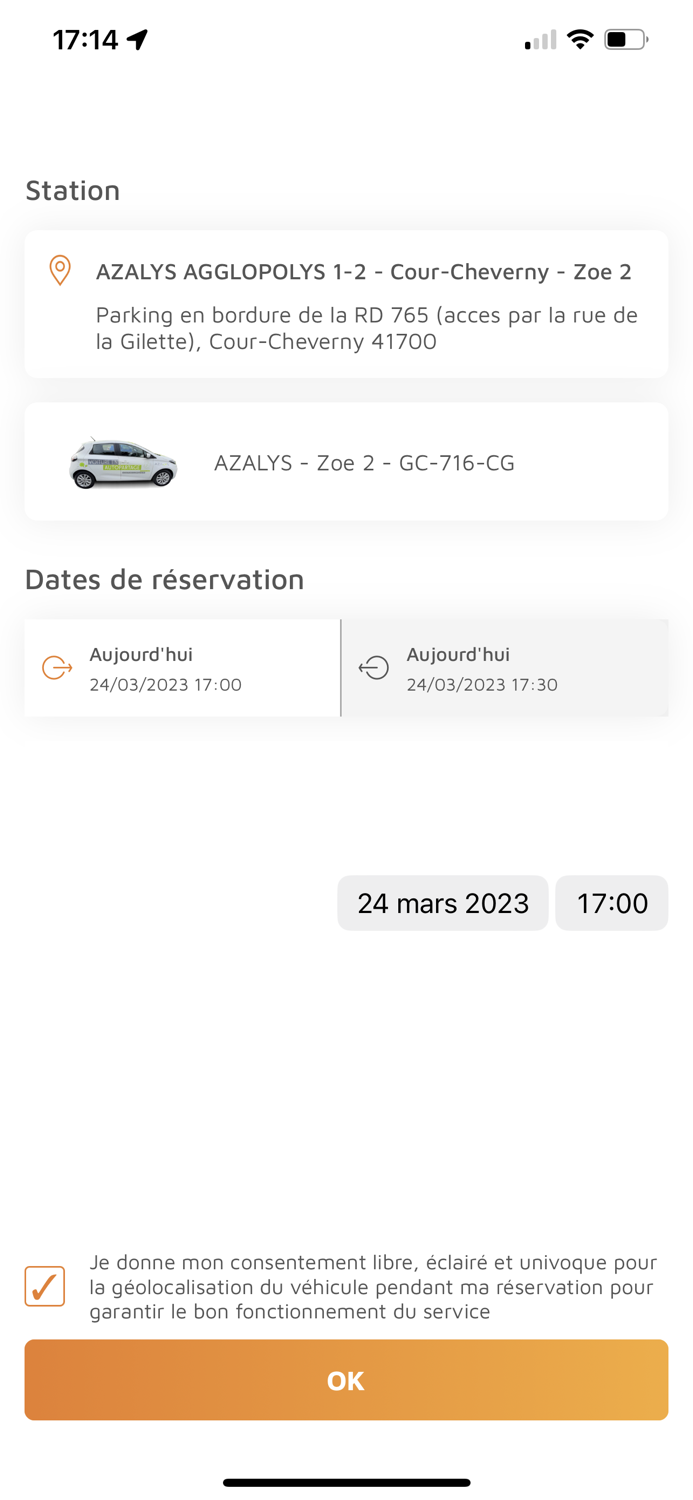Click the location services arrow in the status bar
This screenshot has height=1500, width=693.
pos(135,37)
